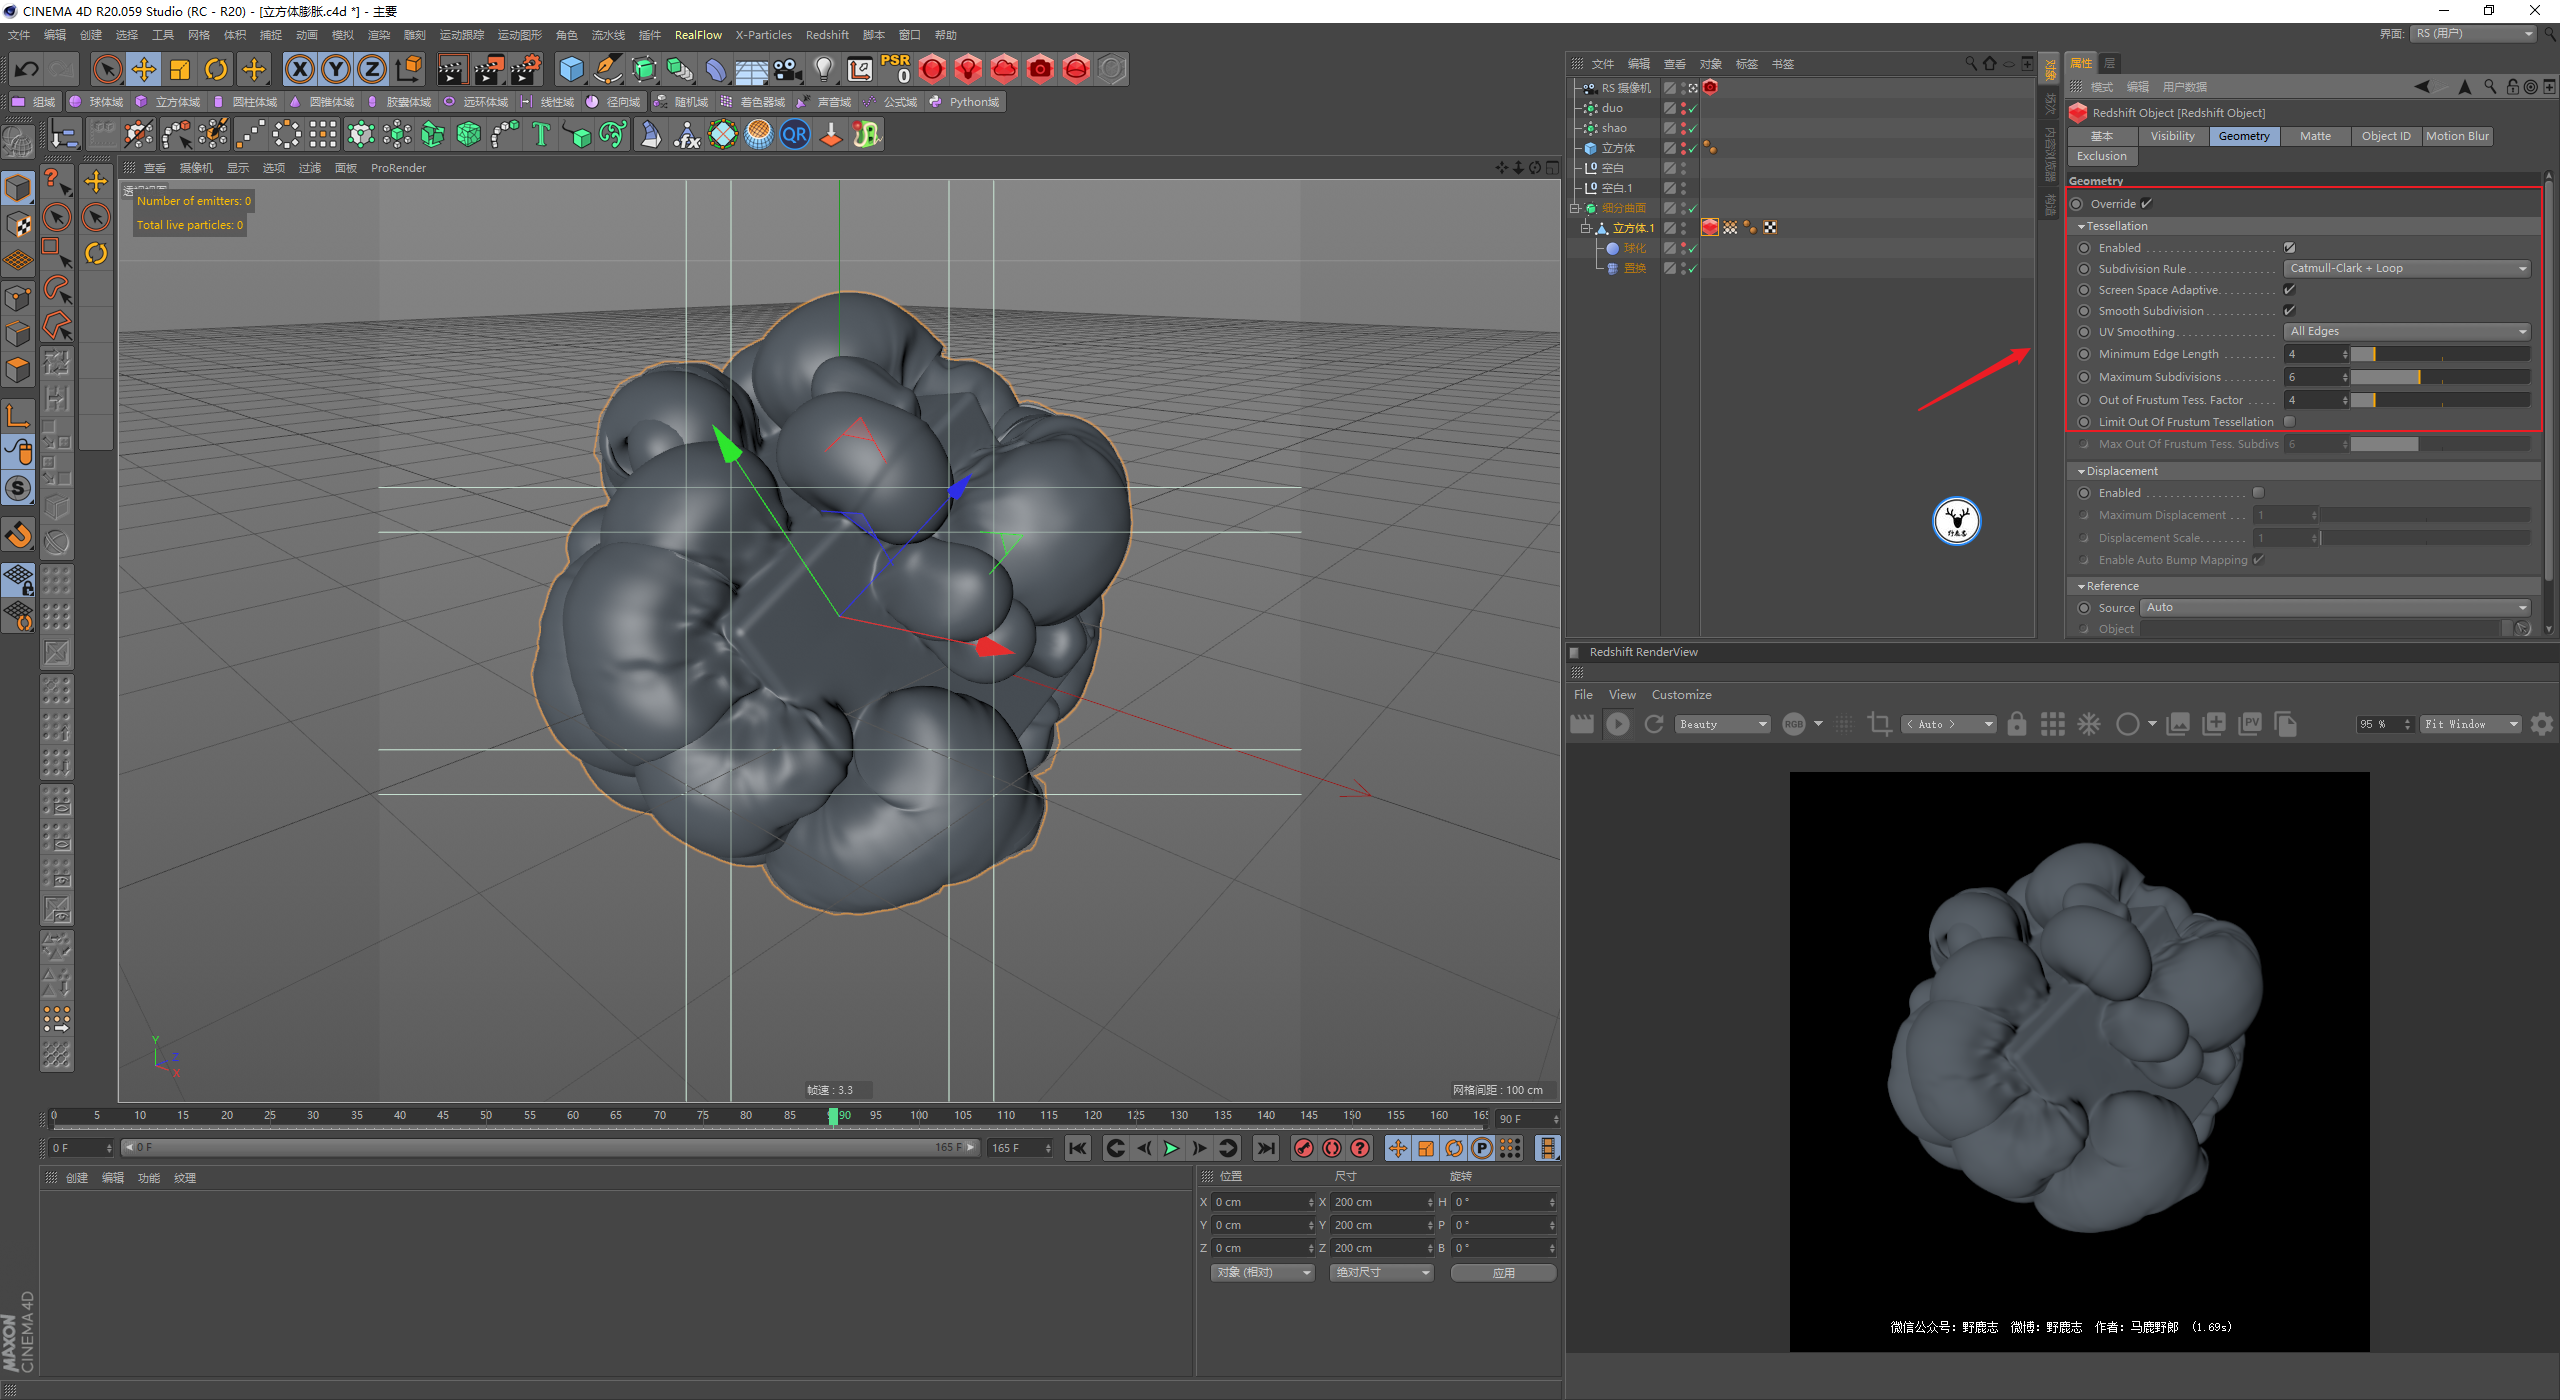Play the timeline animation forward
The height and width of the screenshot is (1400, 2560).
(x=1171, y=1148)
